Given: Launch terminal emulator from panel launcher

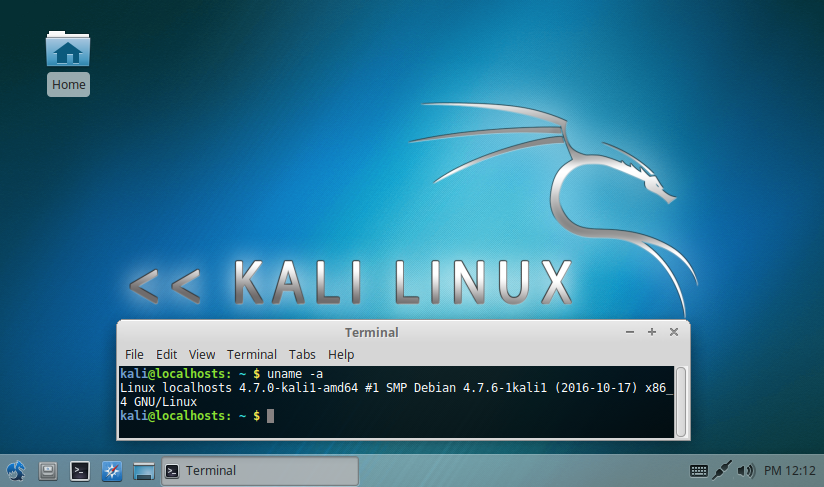Looking at the screenshot, I should [80, 471].
